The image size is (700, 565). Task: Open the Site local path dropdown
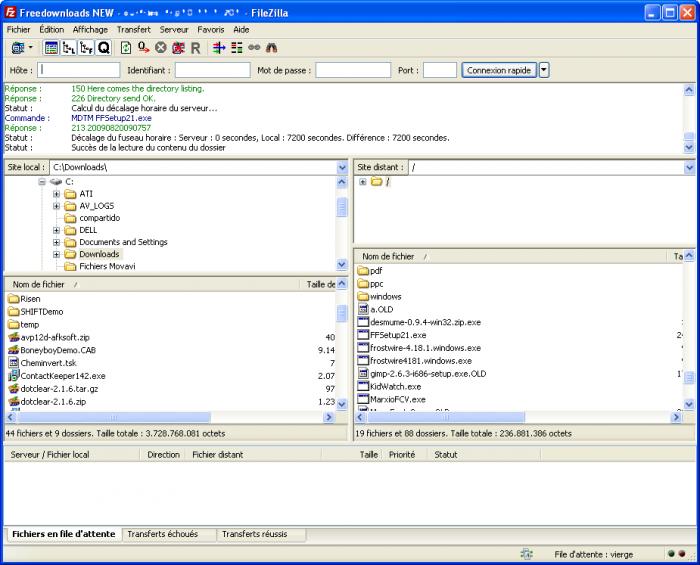[342, 167]
